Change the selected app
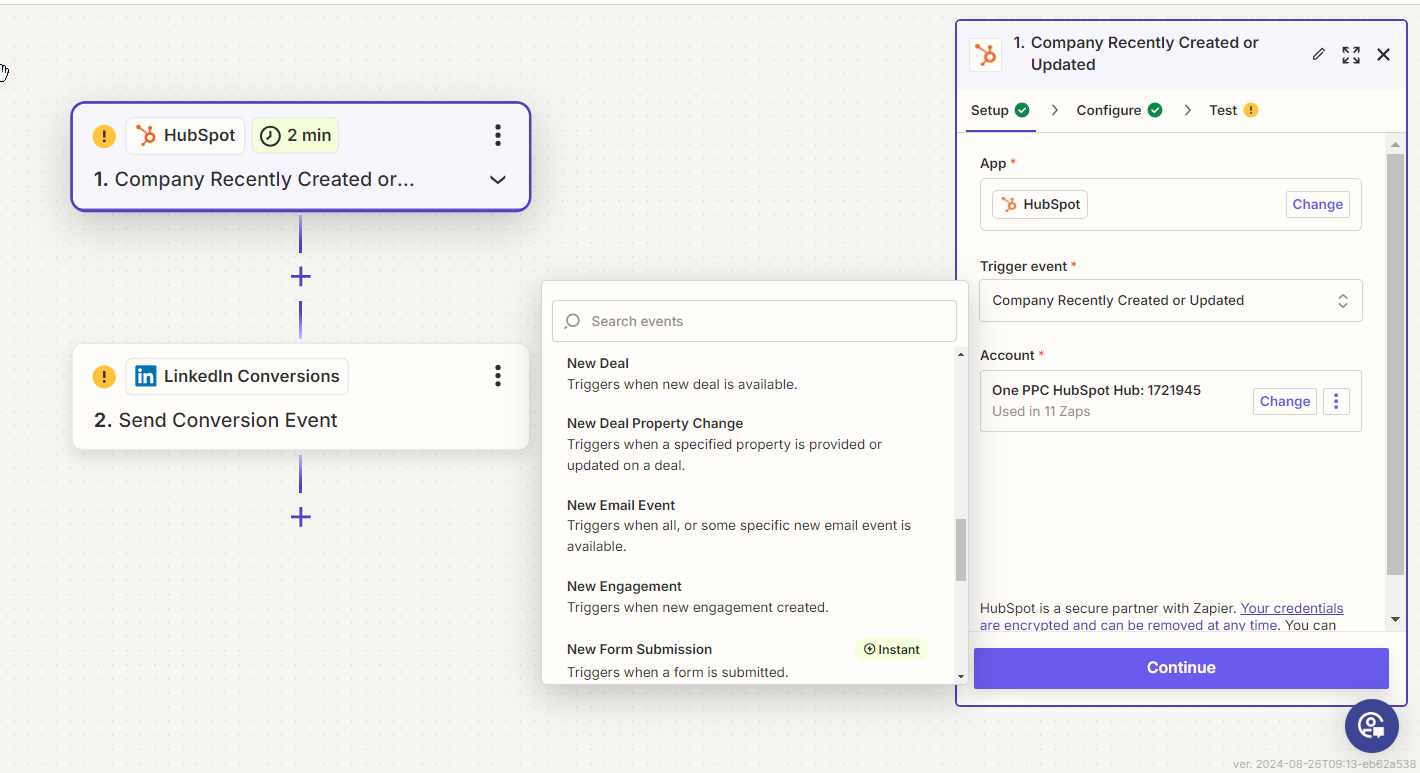 (1317, 204)
